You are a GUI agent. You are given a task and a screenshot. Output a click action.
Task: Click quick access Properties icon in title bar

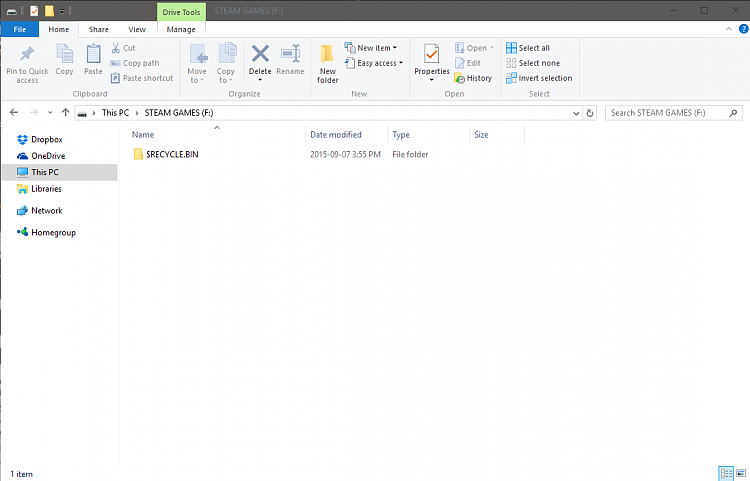[34, 11]
